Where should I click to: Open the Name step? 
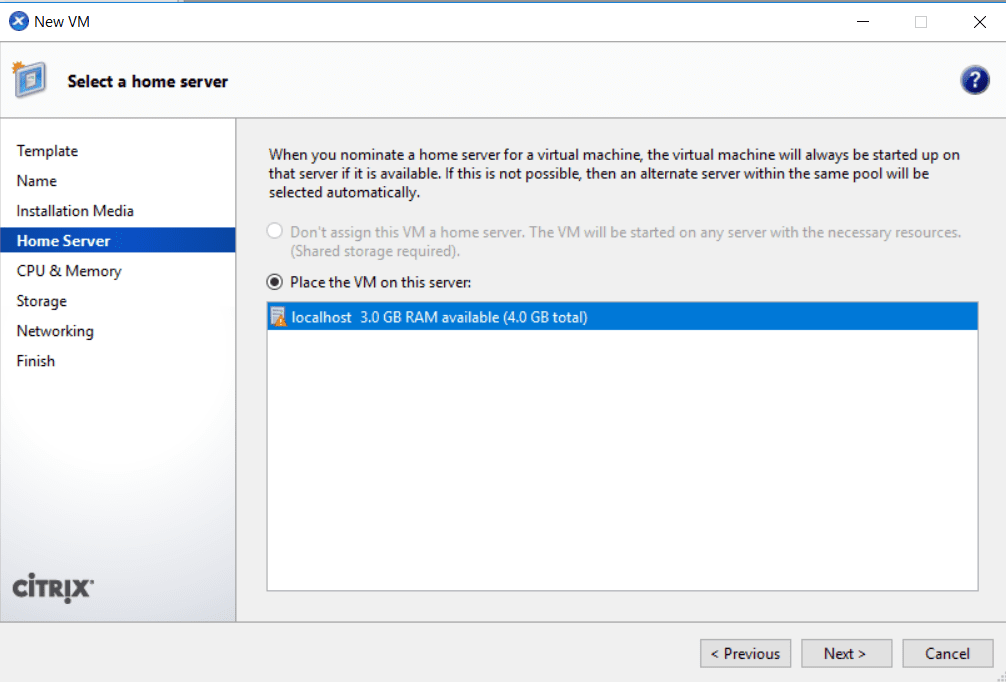[37, 181]
